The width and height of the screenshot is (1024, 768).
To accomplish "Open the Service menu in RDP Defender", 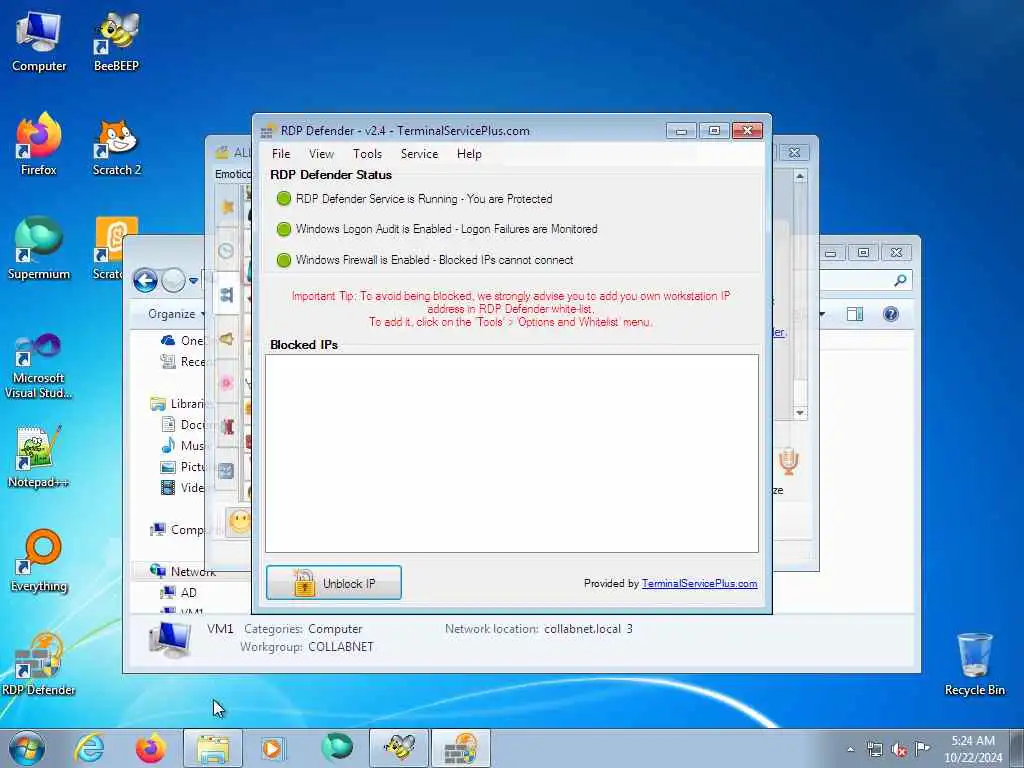I will point(419,153).
